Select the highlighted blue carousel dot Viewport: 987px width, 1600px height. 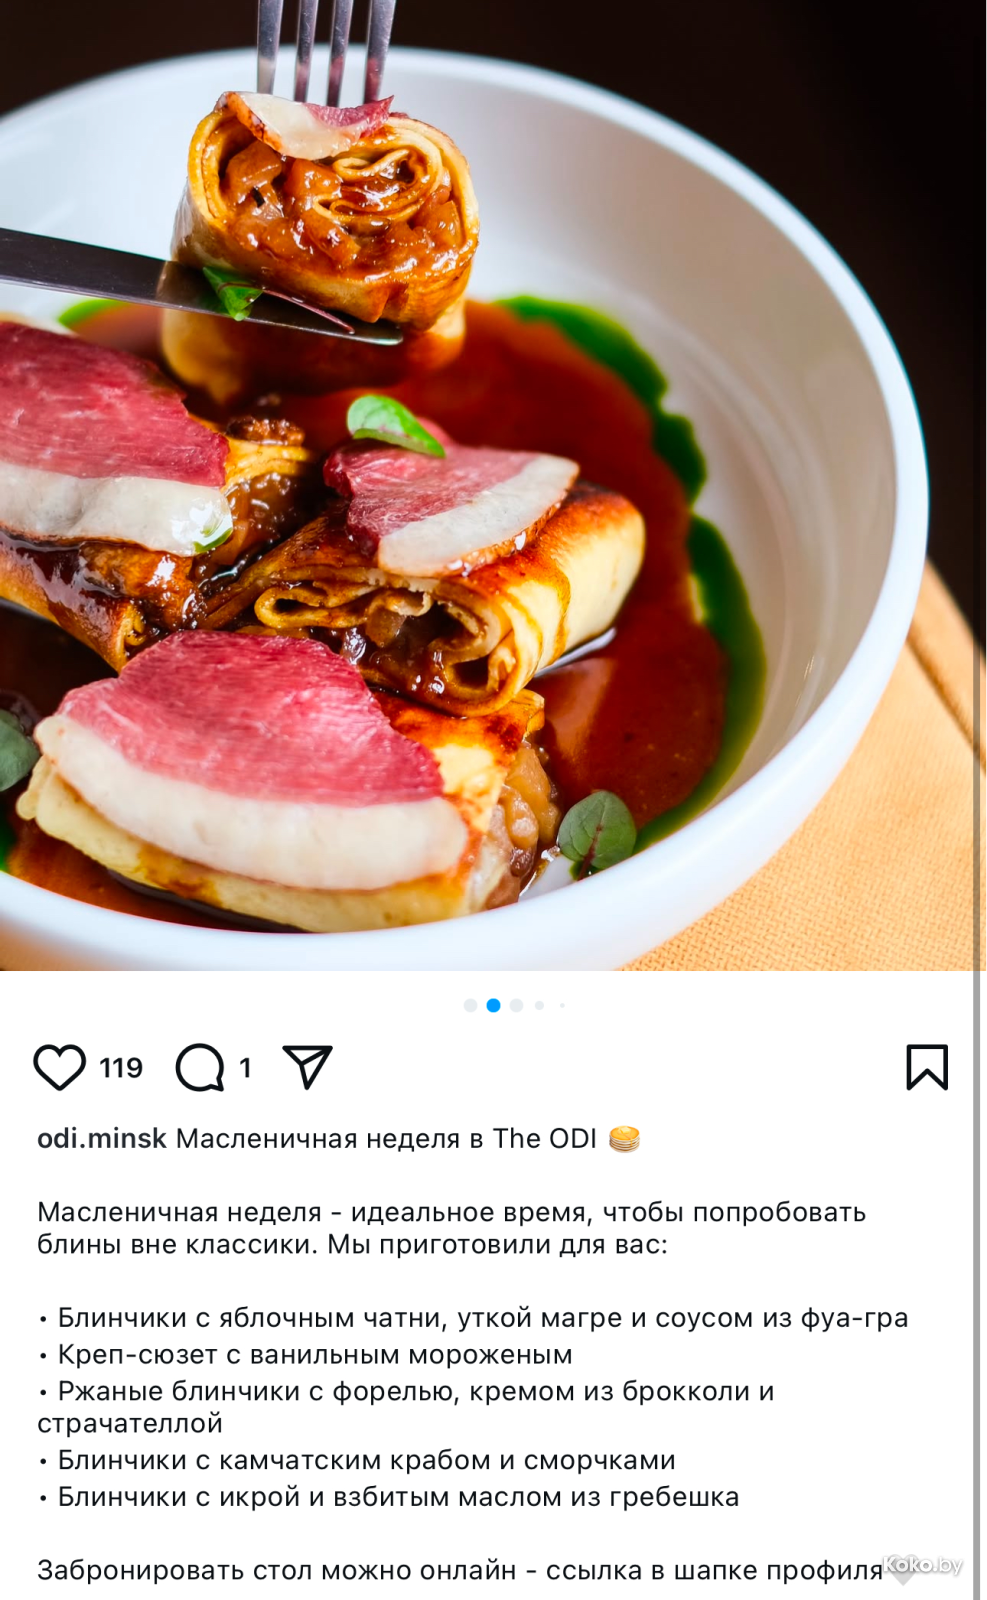point(493,1005)
